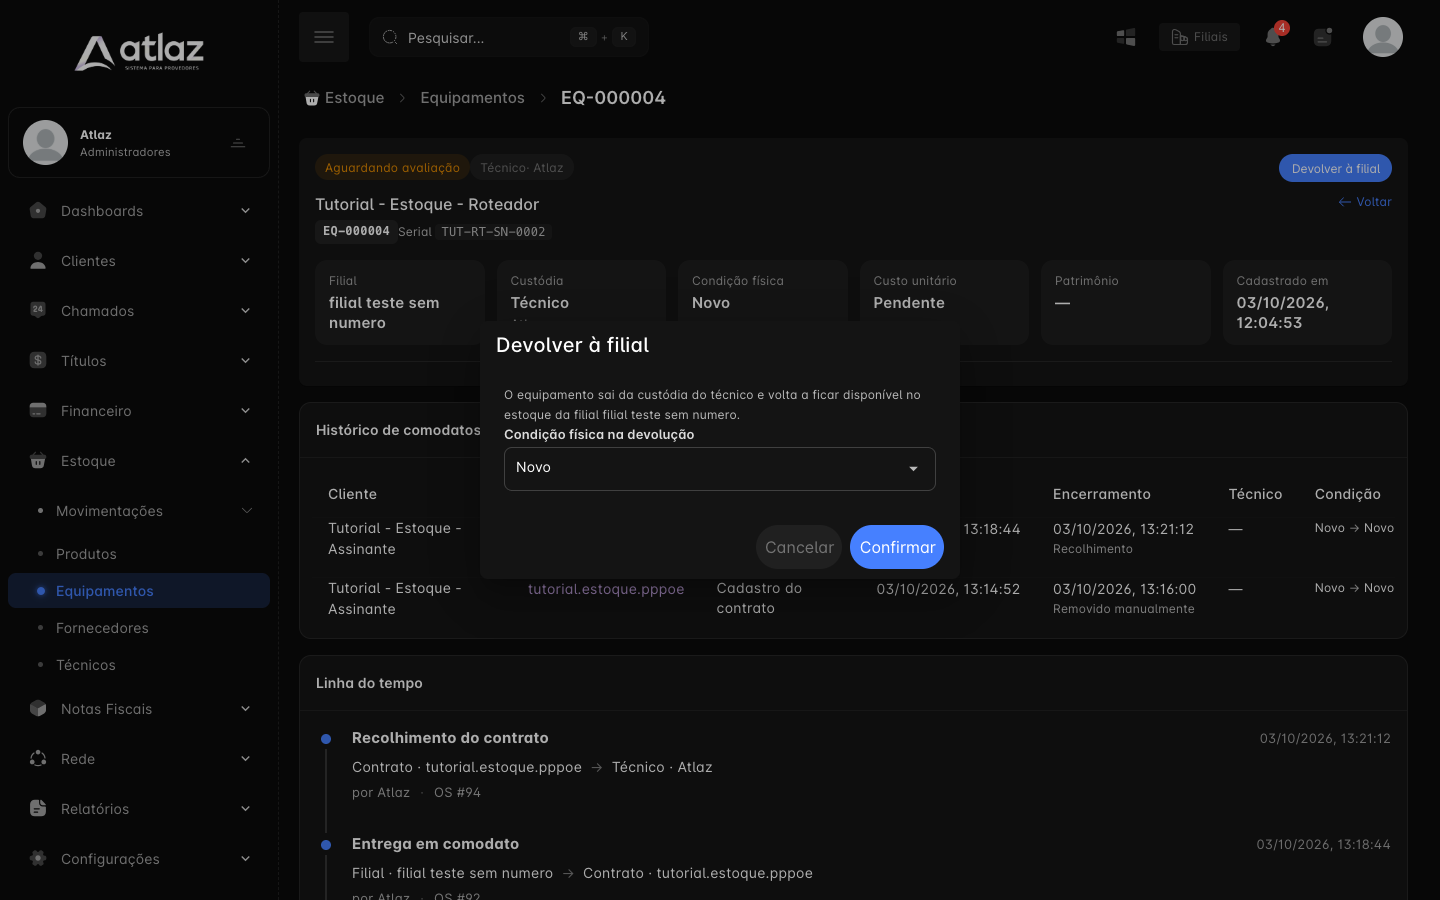This screenshot has height=900, width=1440.
Task: Click the Títulos dollar icon
Action: pos(38,360)
